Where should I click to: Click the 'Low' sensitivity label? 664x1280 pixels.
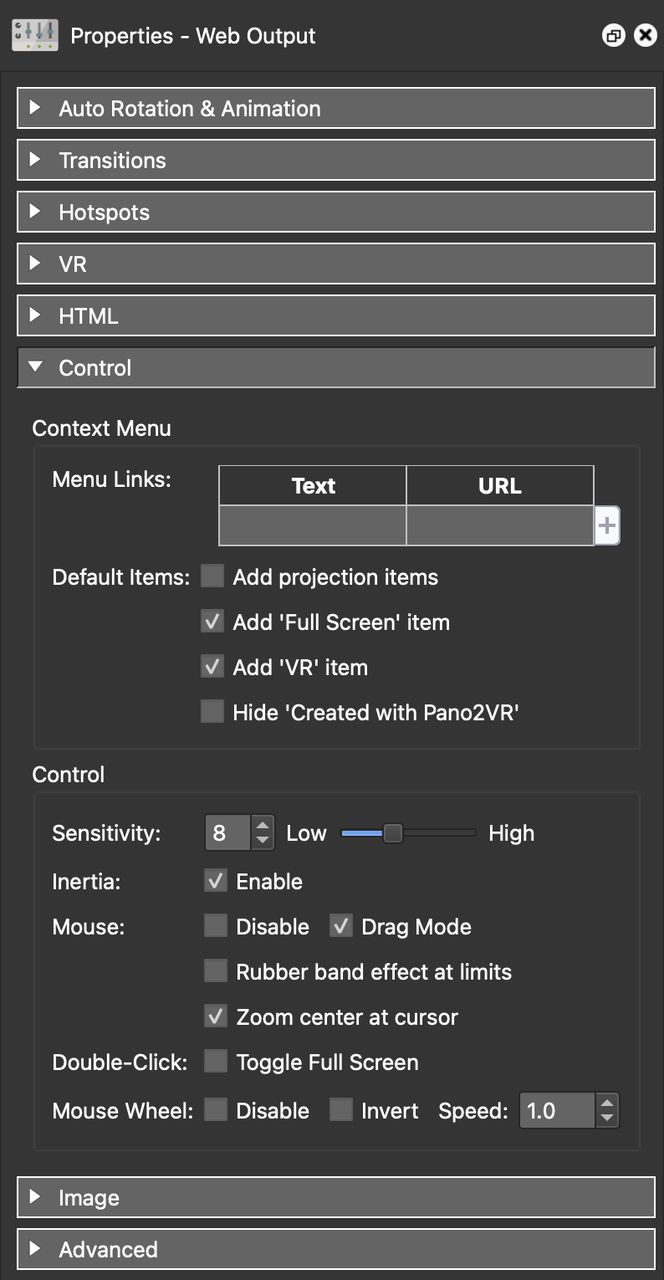click(306, 833)
